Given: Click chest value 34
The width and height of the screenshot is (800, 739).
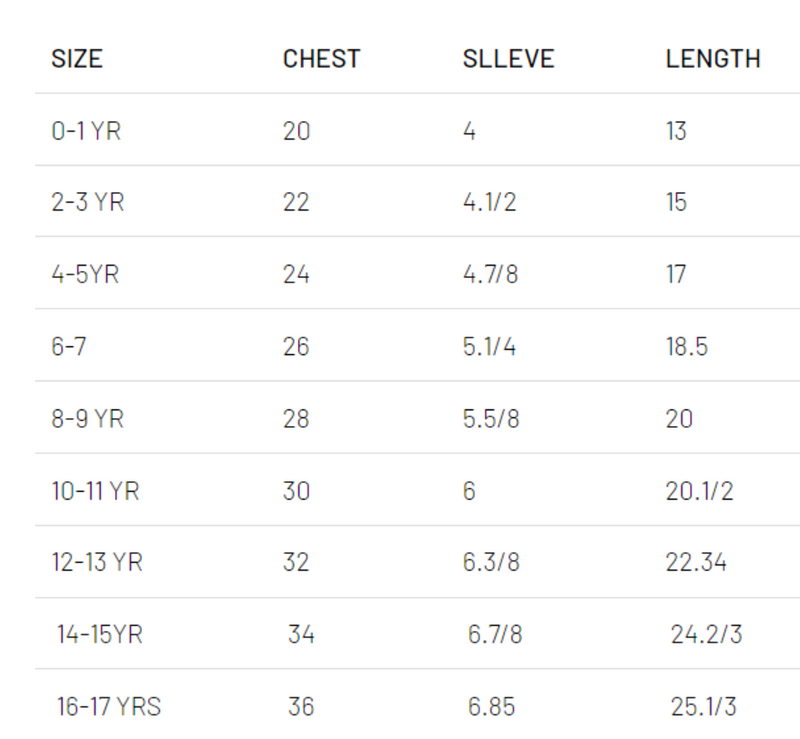Looking at the screenshot, I should pyautogui.click(x=301, y=634).
